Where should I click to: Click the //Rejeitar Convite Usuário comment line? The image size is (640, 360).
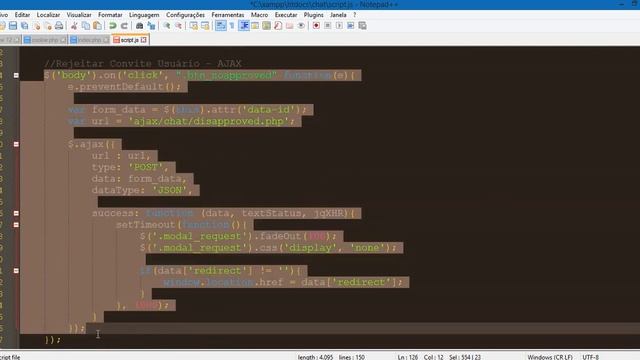coord(143,64)
